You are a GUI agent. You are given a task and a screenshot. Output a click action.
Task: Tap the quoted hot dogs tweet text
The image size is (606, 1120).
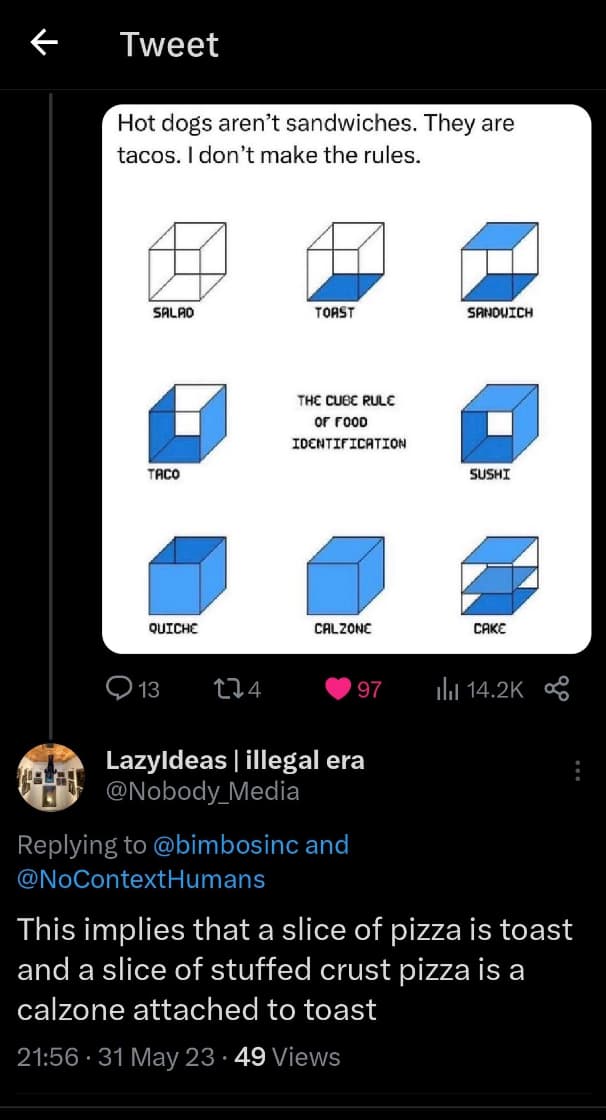pyautogui.click(x=316, y=139)
